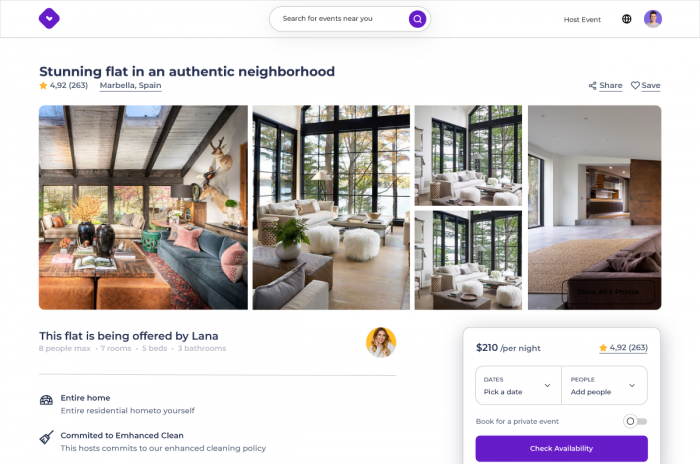Click the purple heart logo
This screenshot has width=700, height=464.
click(x=49, y=19)
